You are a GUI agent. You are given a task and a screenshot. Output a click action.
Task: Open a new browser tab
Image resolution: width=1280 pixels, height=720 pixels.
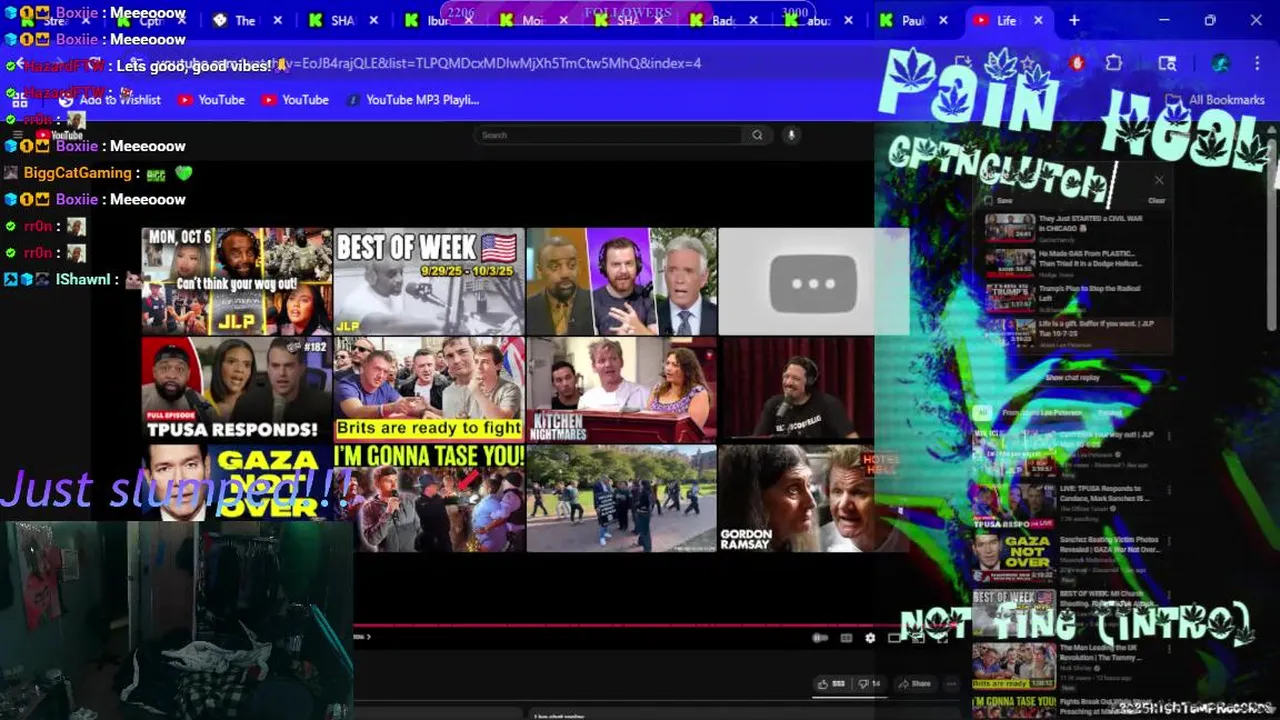1074,20
